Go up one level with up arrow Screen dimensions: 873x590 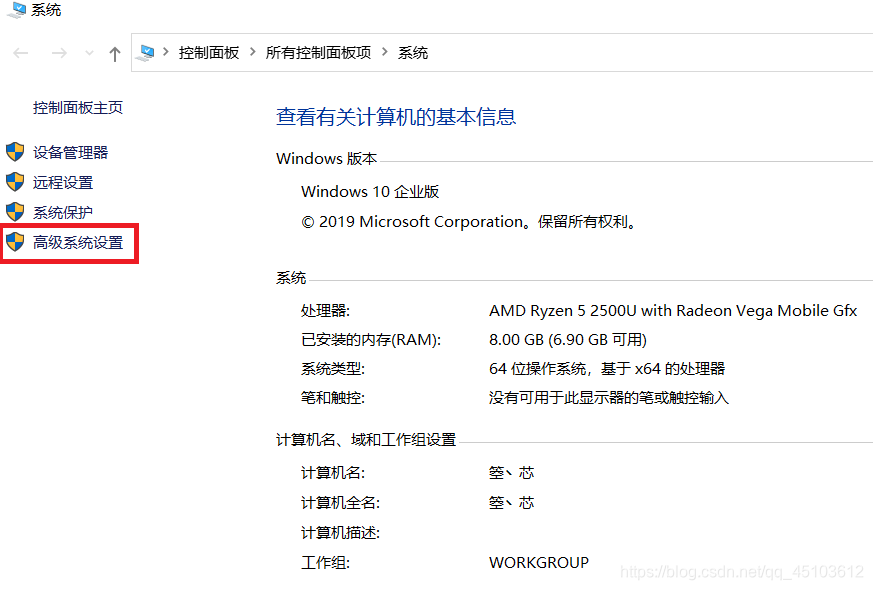point(115,54)
